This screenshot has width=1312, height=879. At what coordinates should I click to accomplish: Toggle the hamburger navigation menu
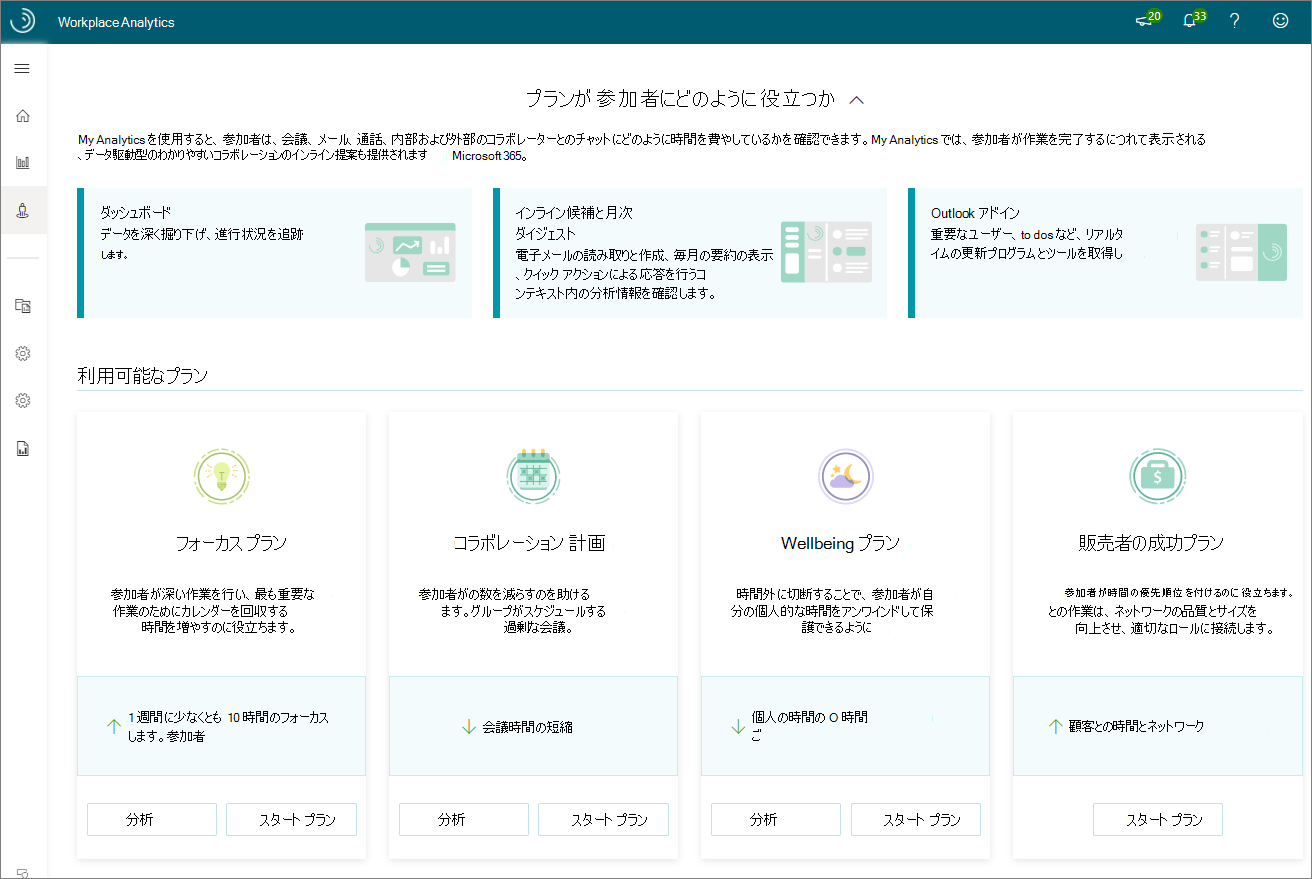(x=22, y=69)
